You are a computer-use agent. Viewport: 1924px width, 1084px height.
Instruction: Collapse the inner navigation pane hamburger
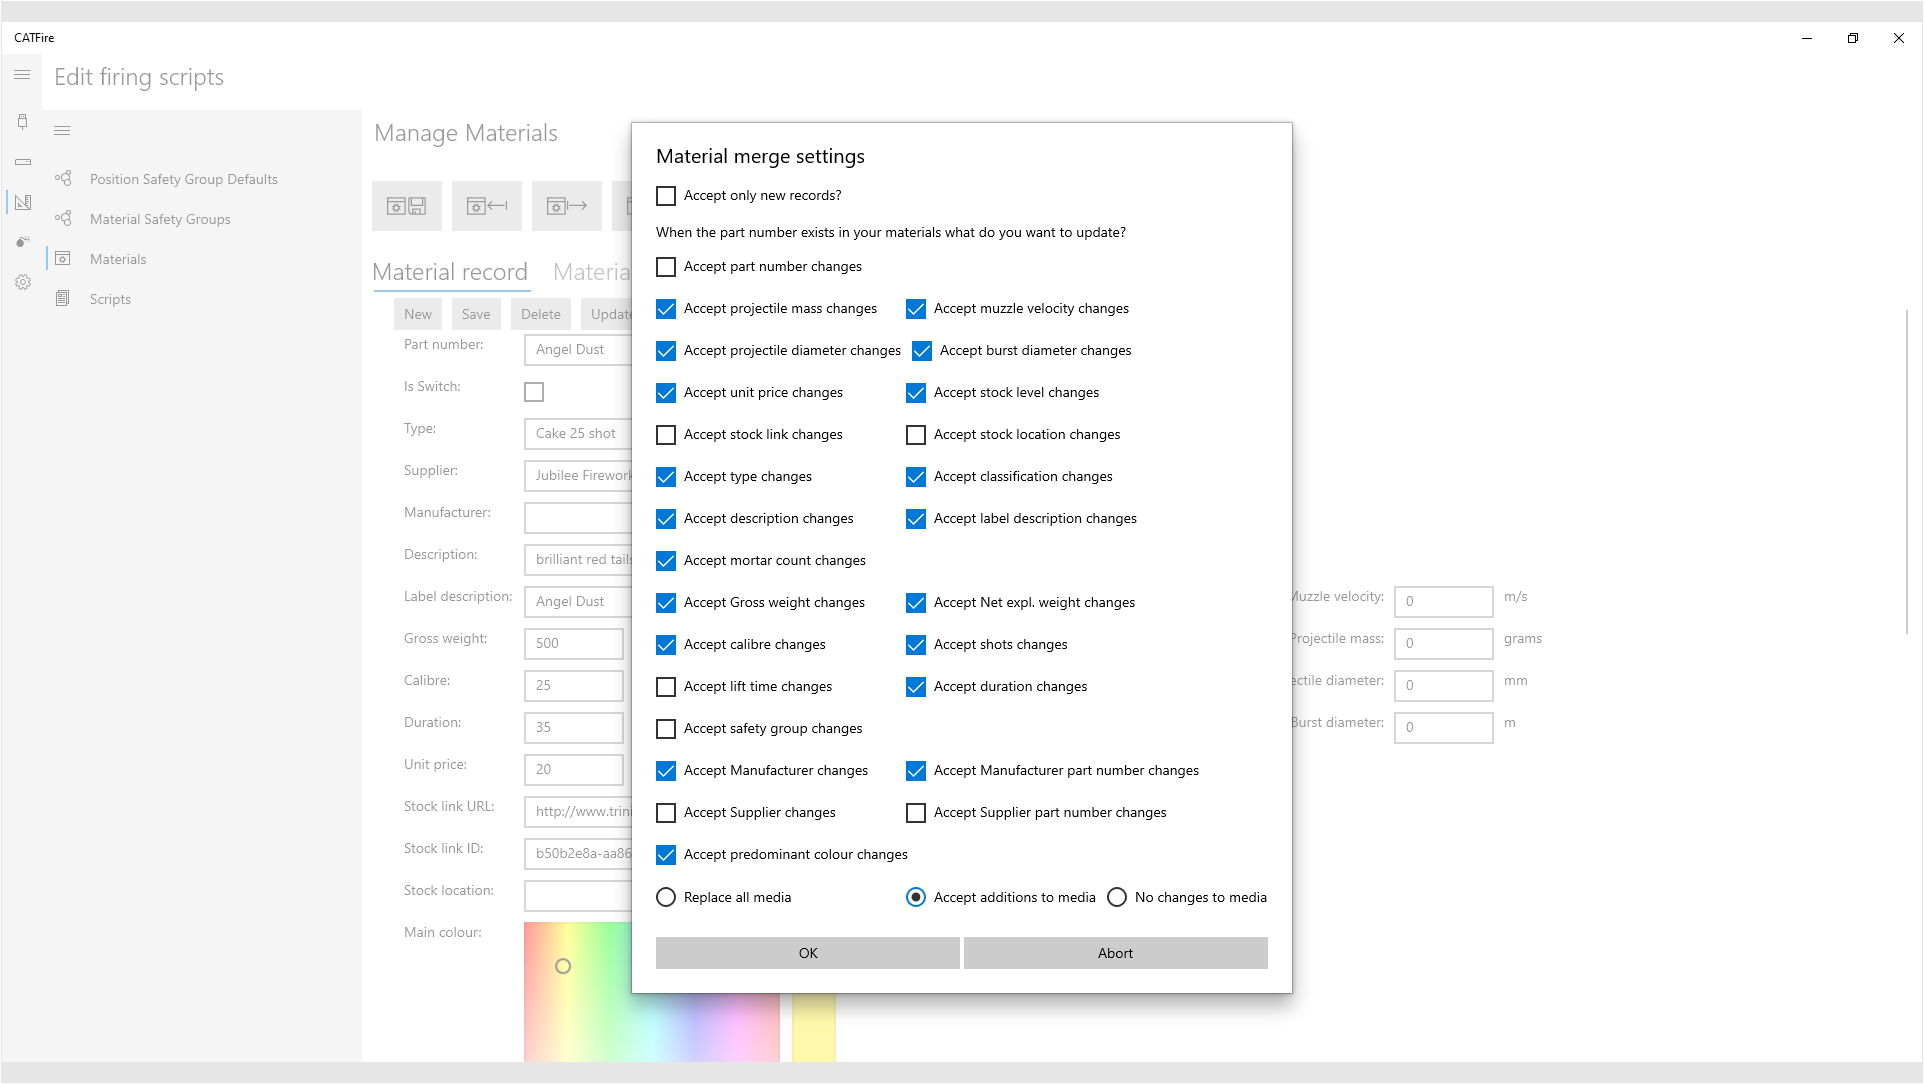pyautogui.click(x=62, y=131)
